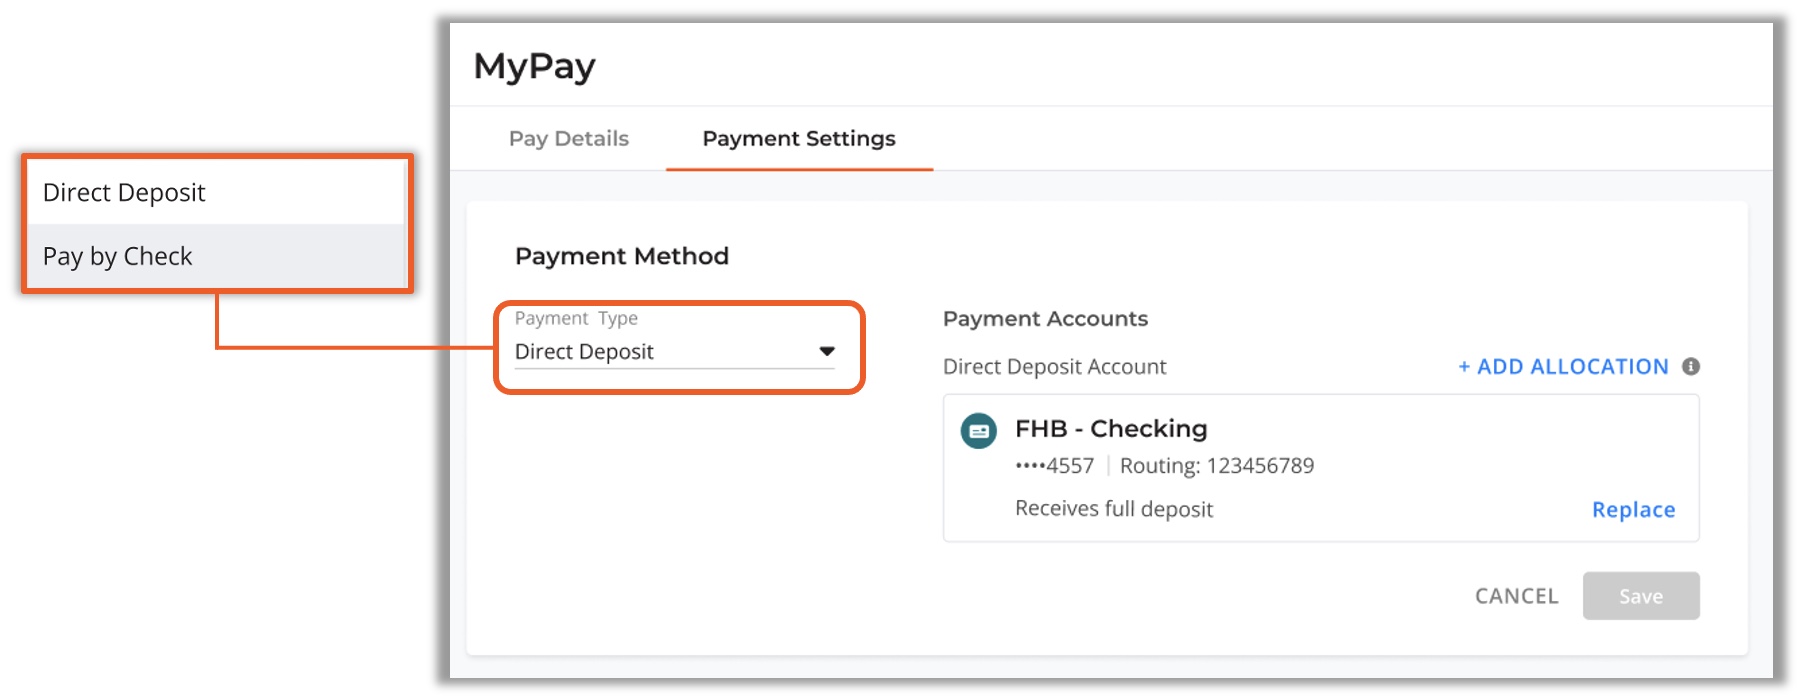Click the Payment Accounts heading
The width and height of the screenshot is (1798, 700).
pyautogui.click(x=1045, y=319)
